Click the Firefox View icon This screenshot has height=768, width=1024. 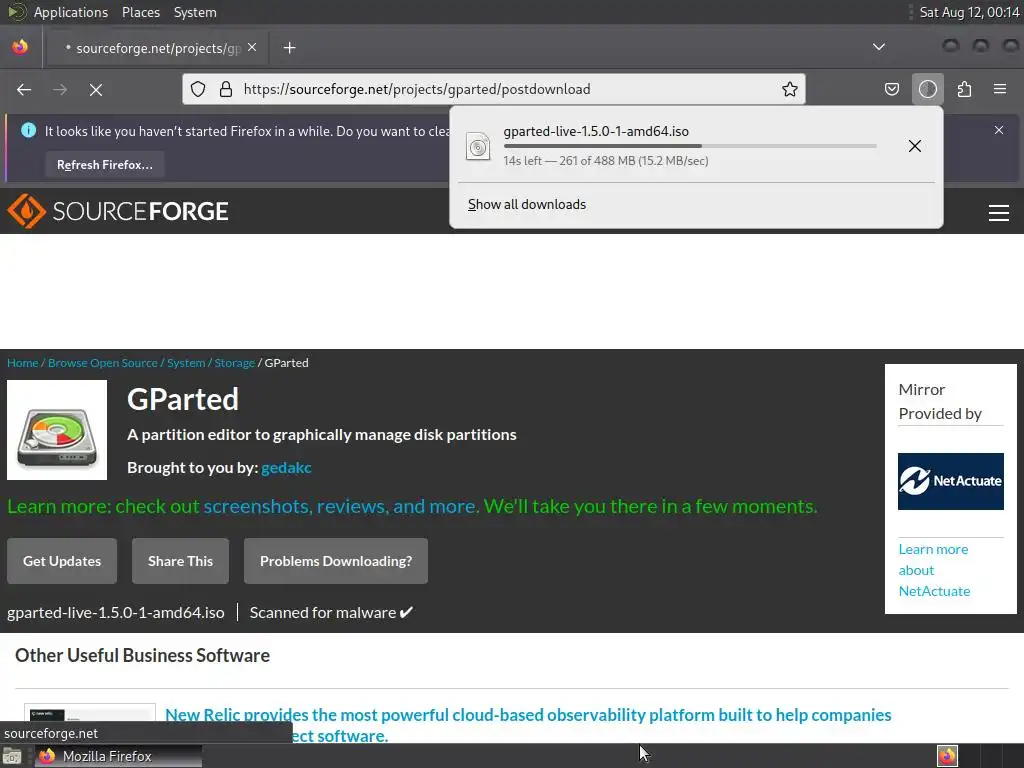(20, 47)
